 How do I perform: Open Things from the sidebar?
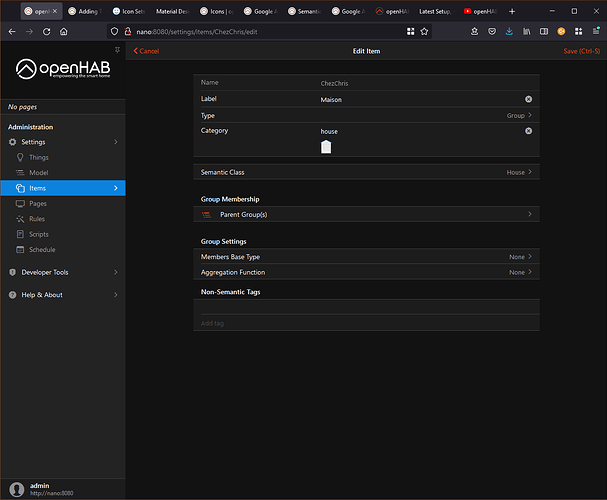[x=63, y=158]
